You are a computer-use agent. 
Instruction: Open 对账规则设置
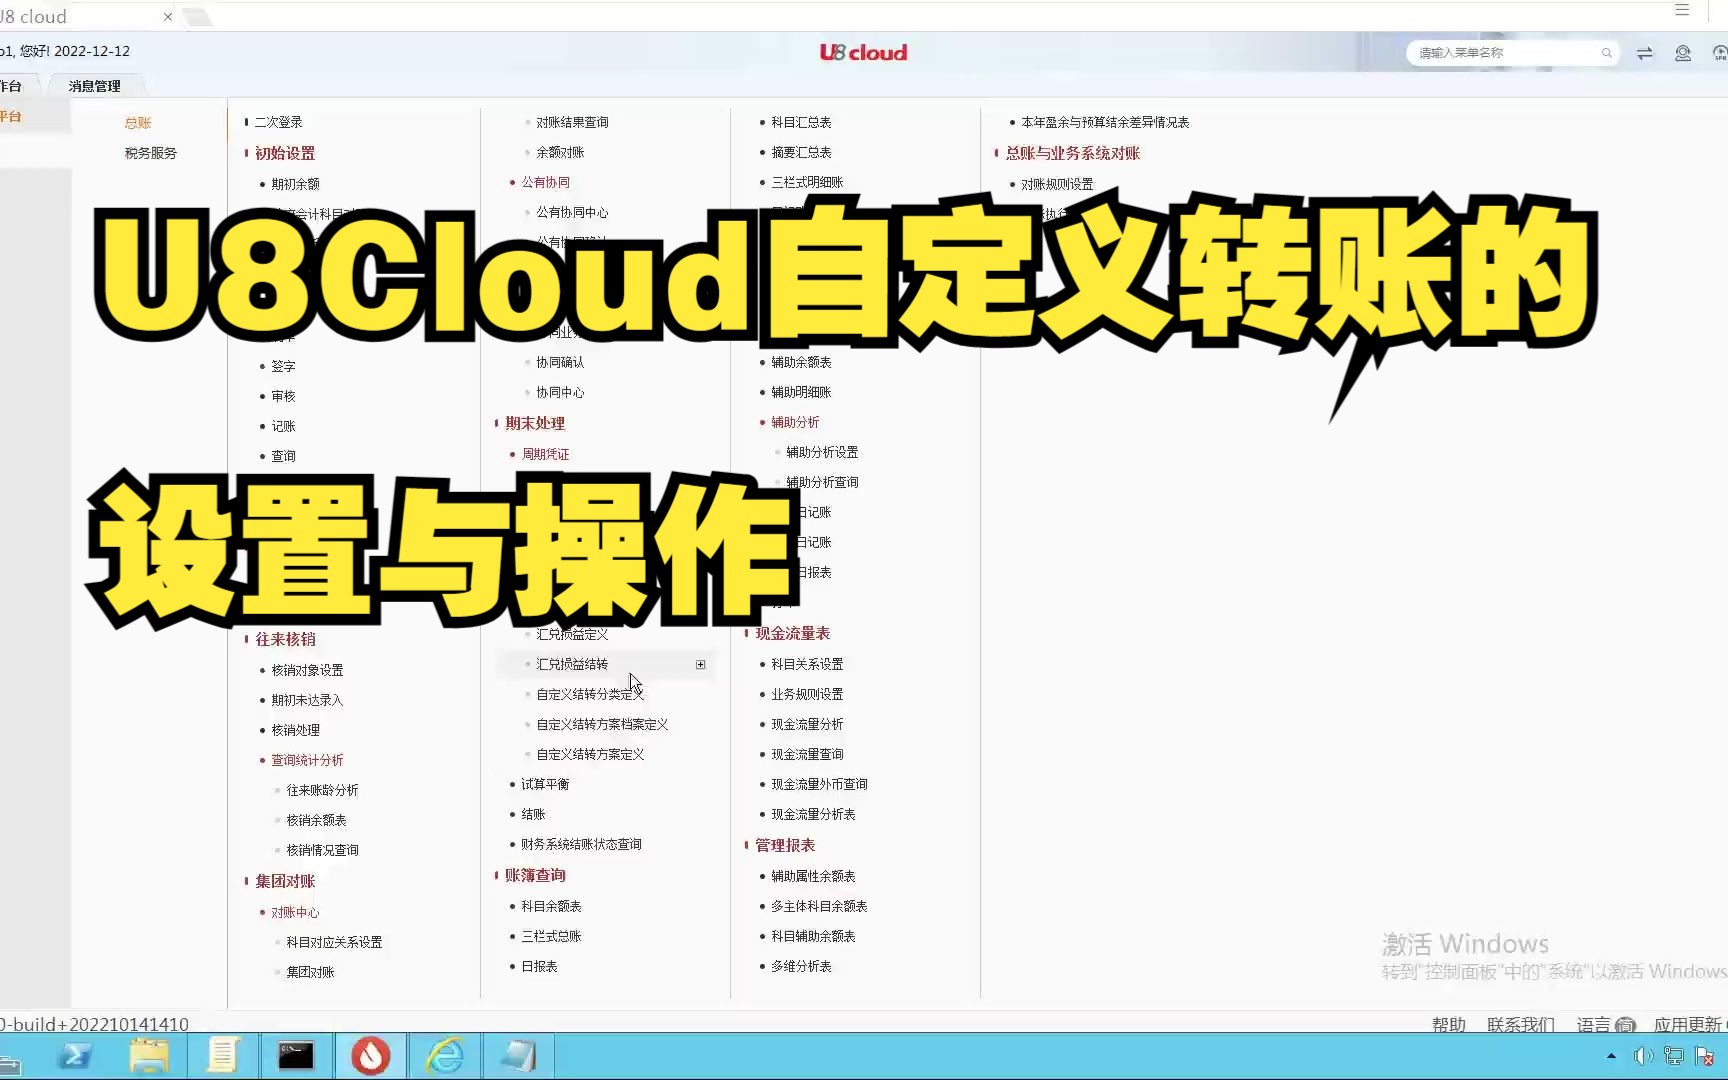(1057, 184)
